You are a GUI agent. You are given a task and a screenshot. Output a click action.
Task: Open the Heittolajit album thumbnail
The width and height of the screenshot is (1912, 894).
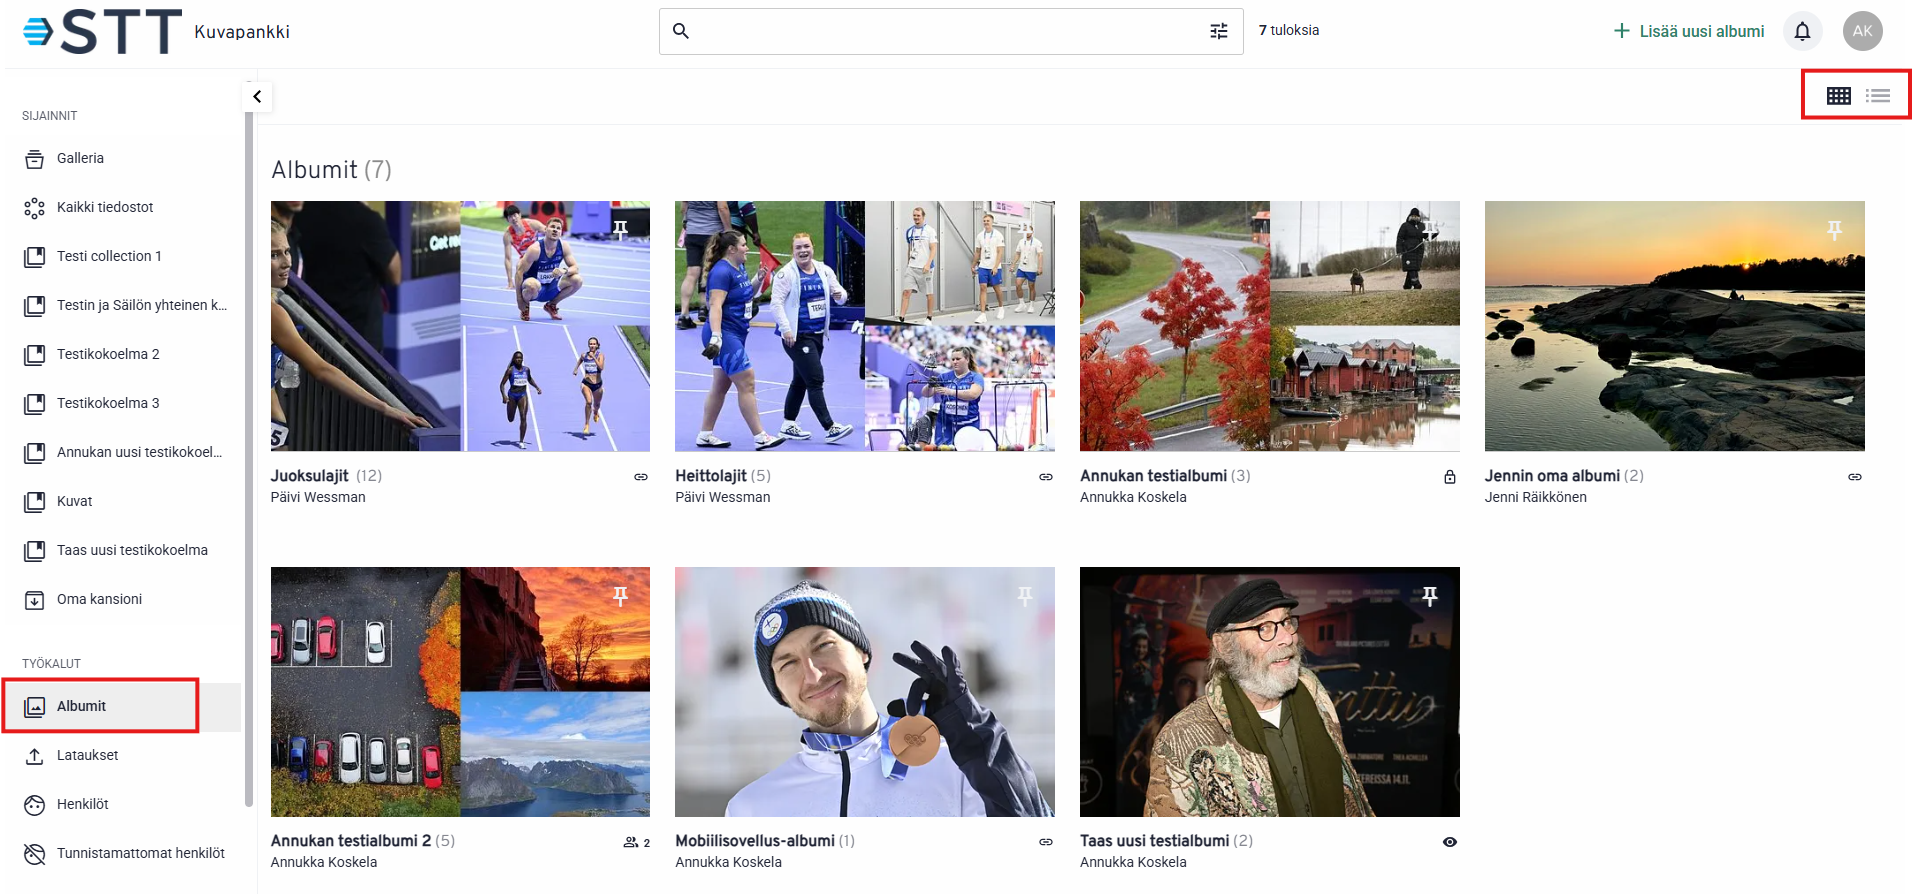(864, 326)
